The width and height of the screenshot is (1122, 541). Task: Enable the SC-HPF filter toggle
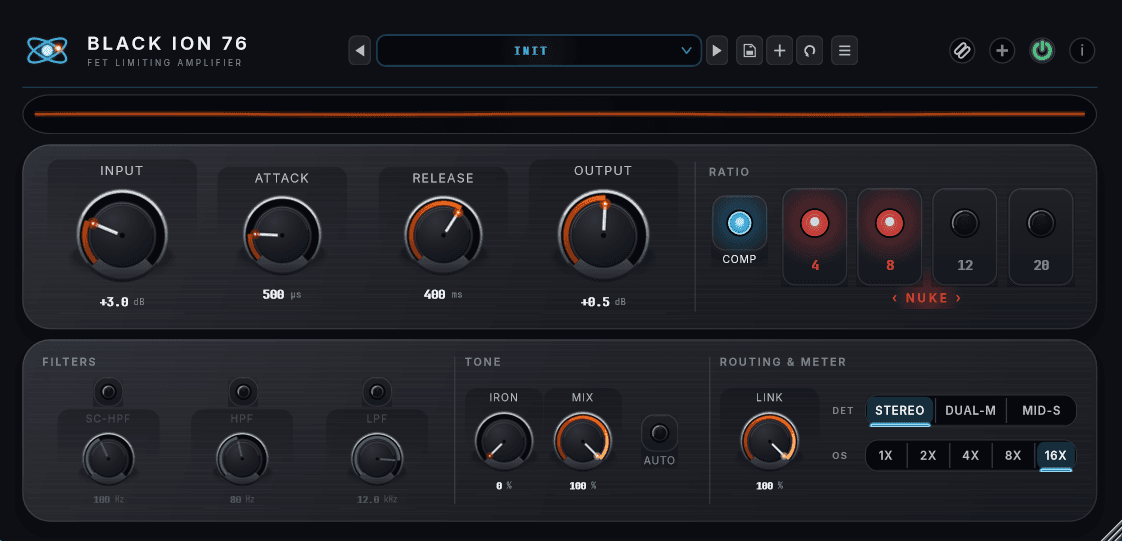tap(108, 391)
